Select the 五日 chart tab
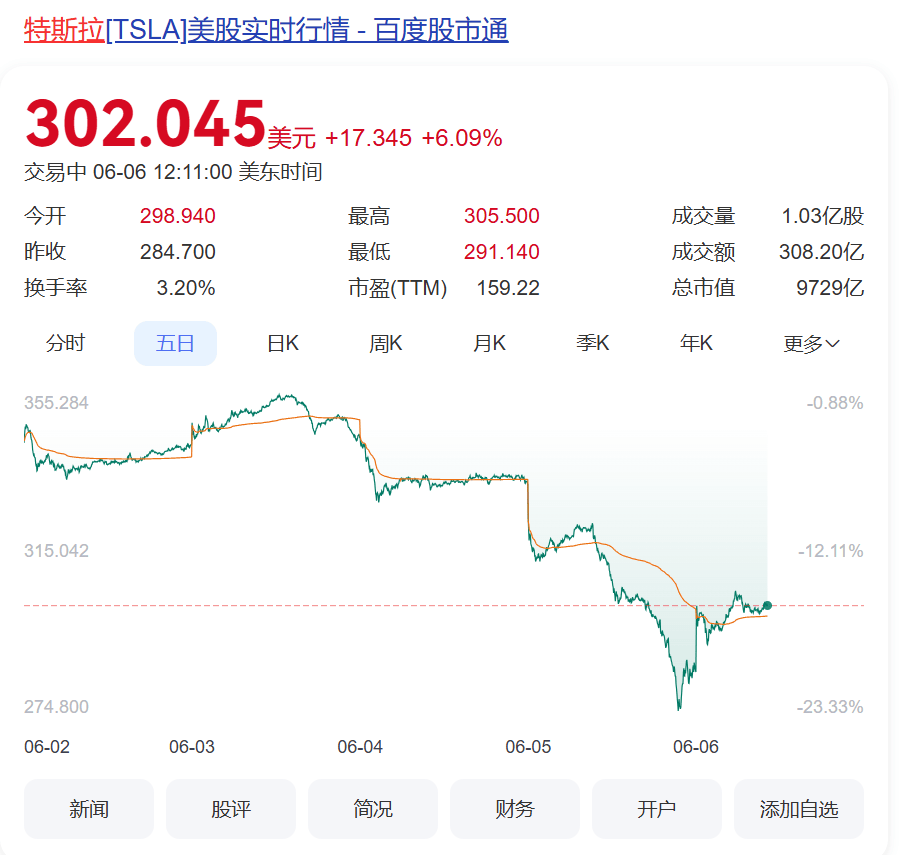 175,343
